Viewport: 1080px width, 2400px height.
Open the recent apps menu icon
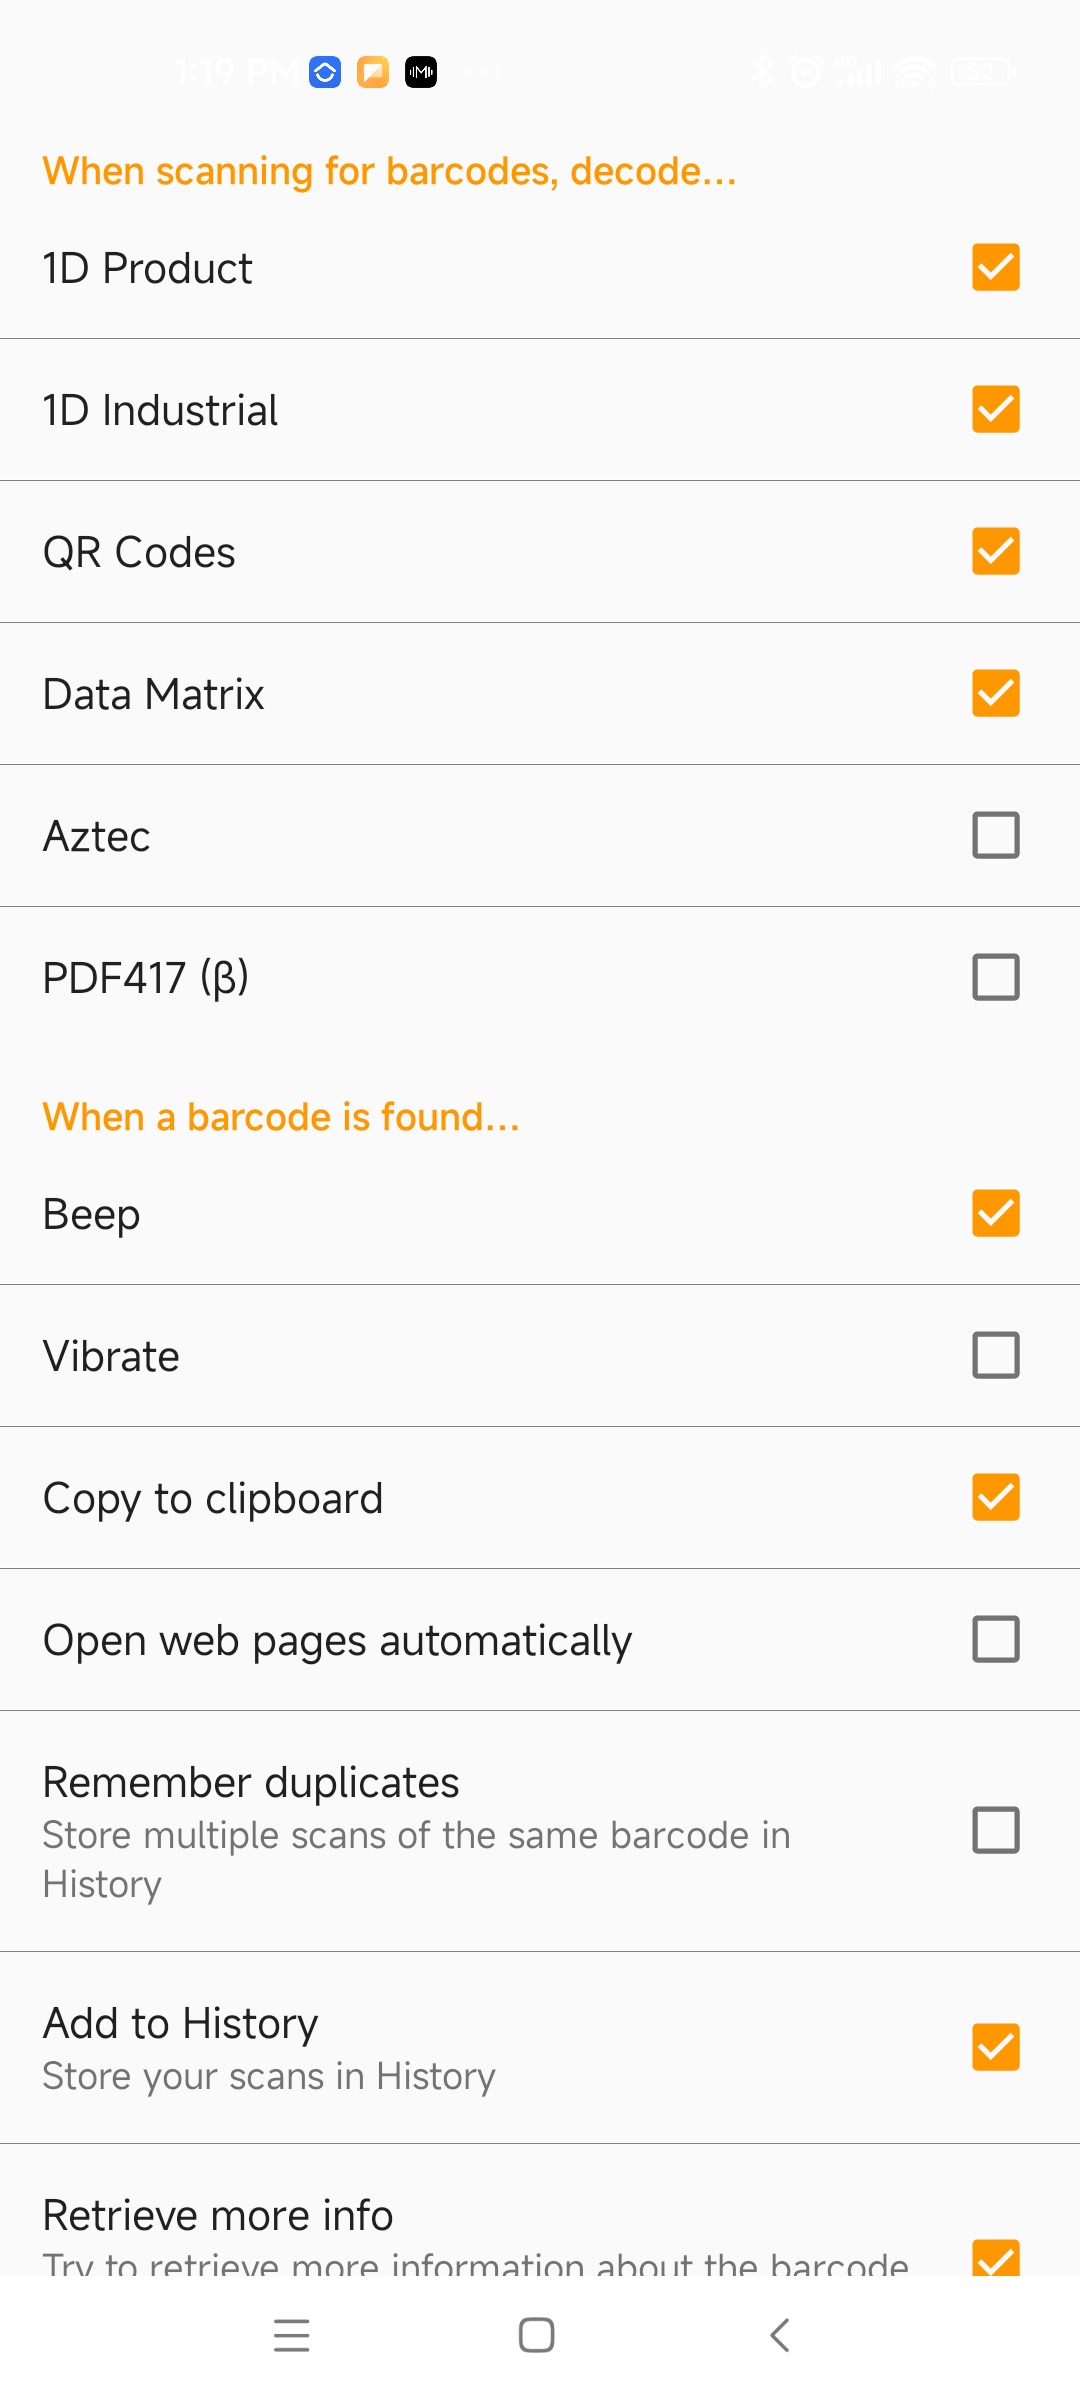292,2335
